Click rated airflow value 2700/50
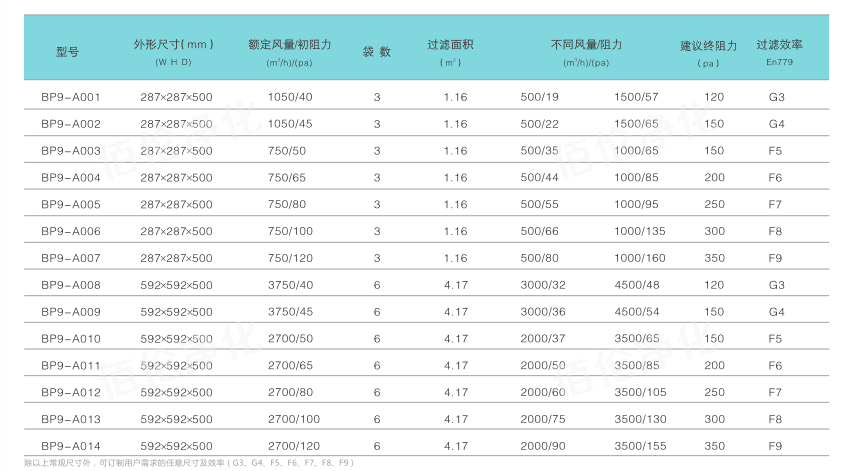 point(290,339)
